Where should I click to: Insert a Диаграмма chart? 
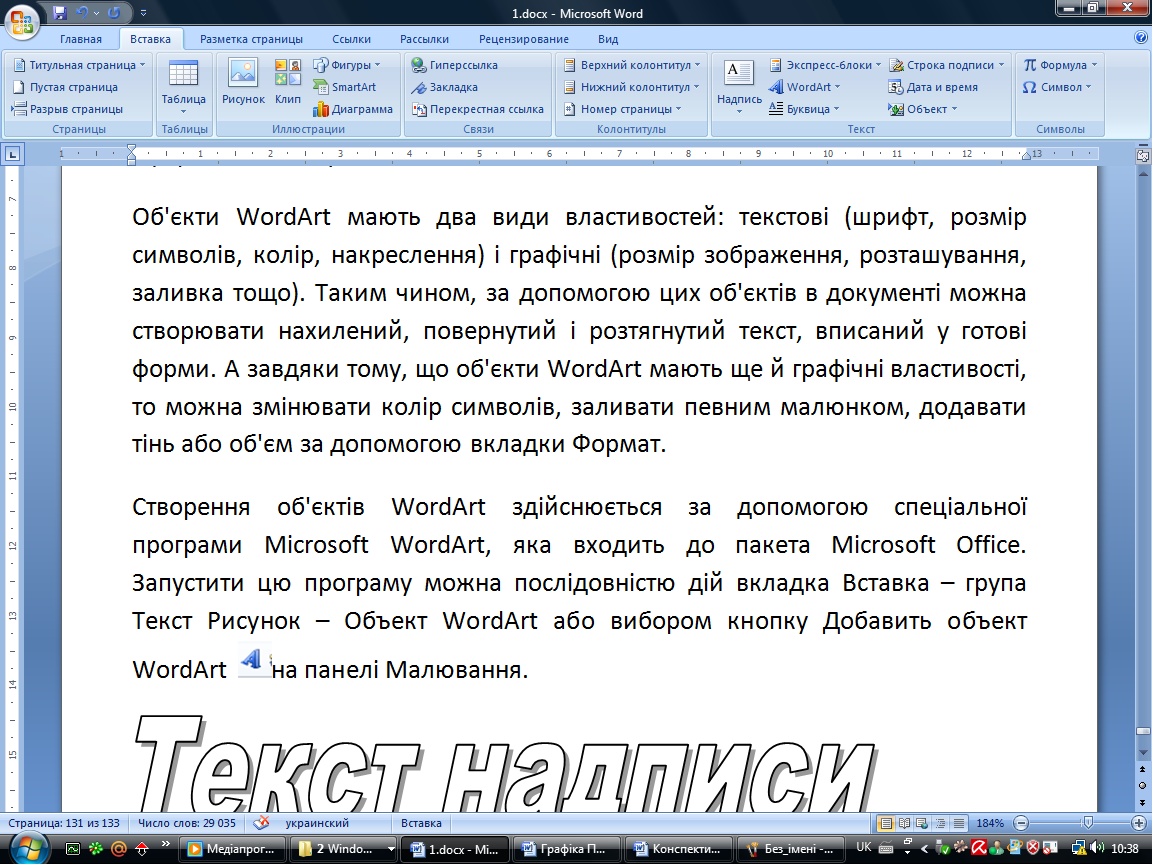coord(353,109)
